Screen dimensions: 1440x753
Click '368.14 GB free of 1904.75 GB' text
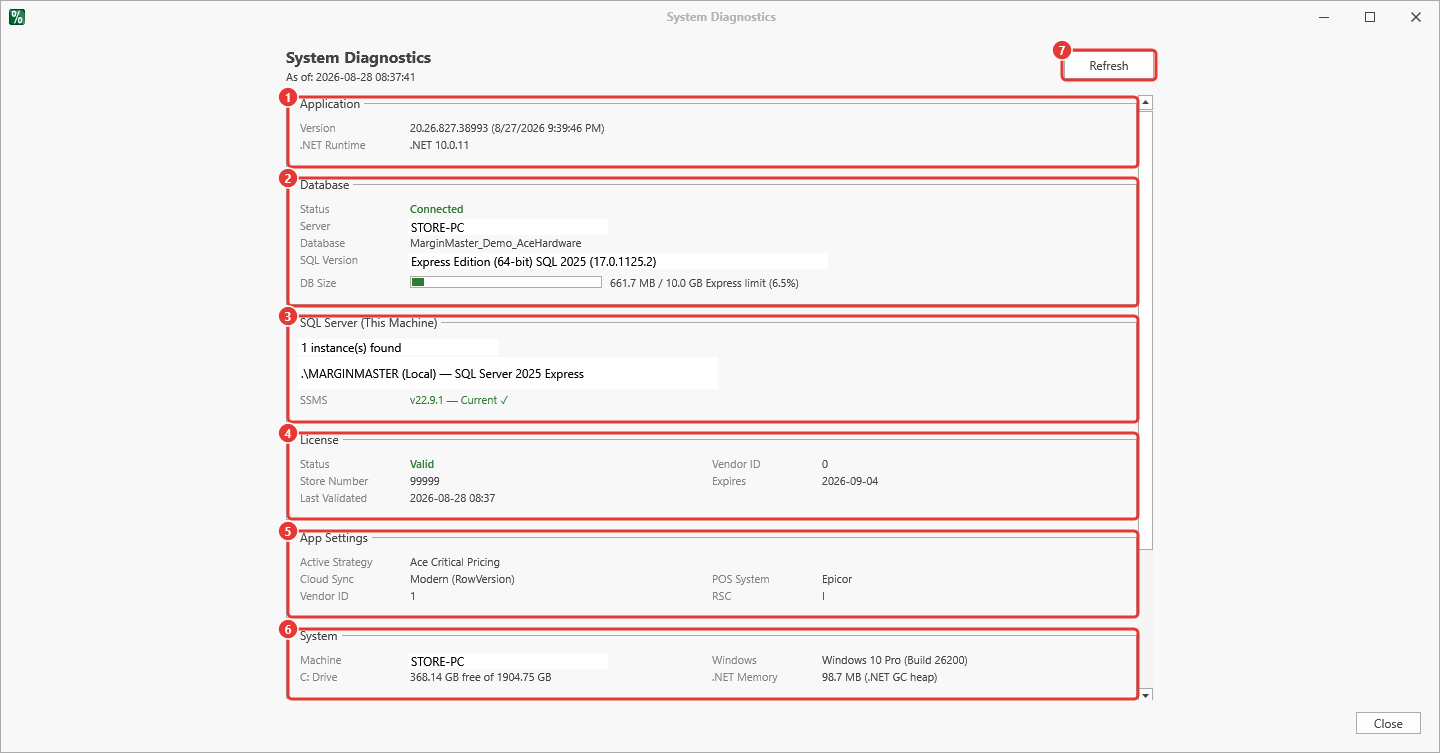480,677
